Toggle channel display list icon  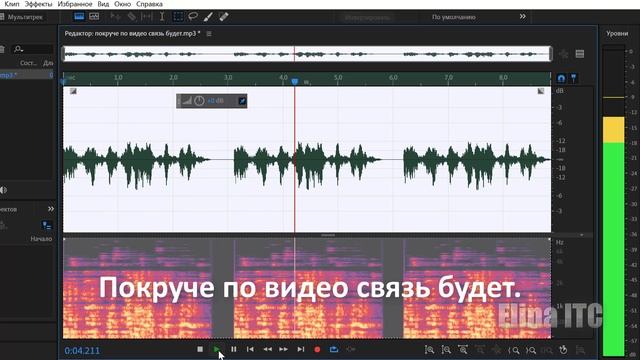(580, 54)
